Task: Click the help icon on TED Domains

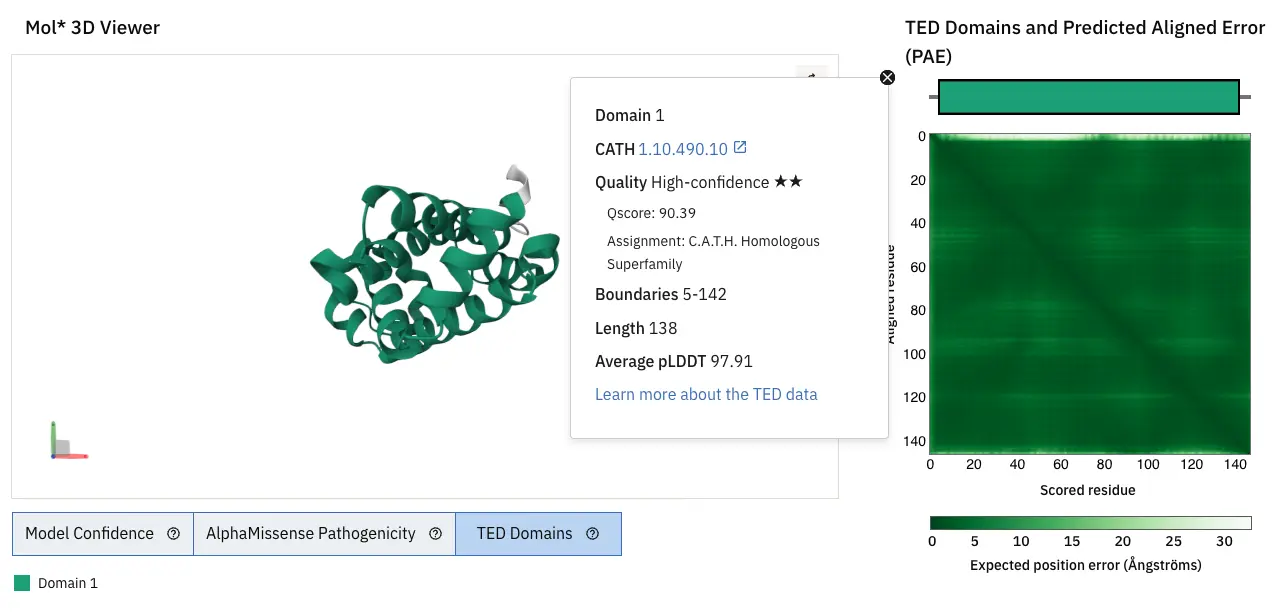Action: coord(592,534)
